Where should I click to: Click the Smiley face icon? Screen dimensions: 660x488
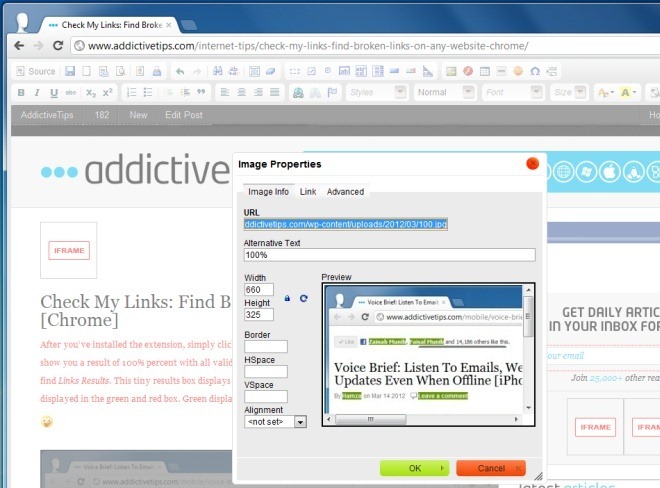click(x=518, y=71)
